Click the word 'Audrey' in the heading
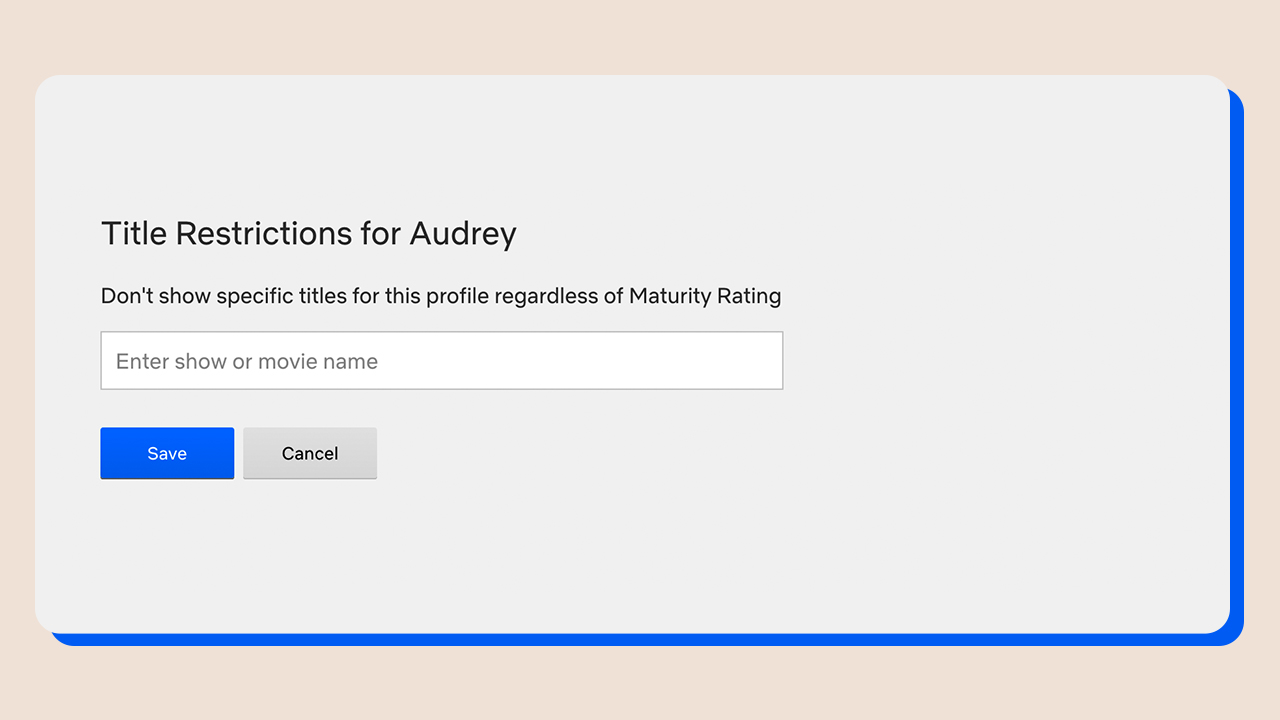Screen dimensions: 1280x720 coord(463,234)
